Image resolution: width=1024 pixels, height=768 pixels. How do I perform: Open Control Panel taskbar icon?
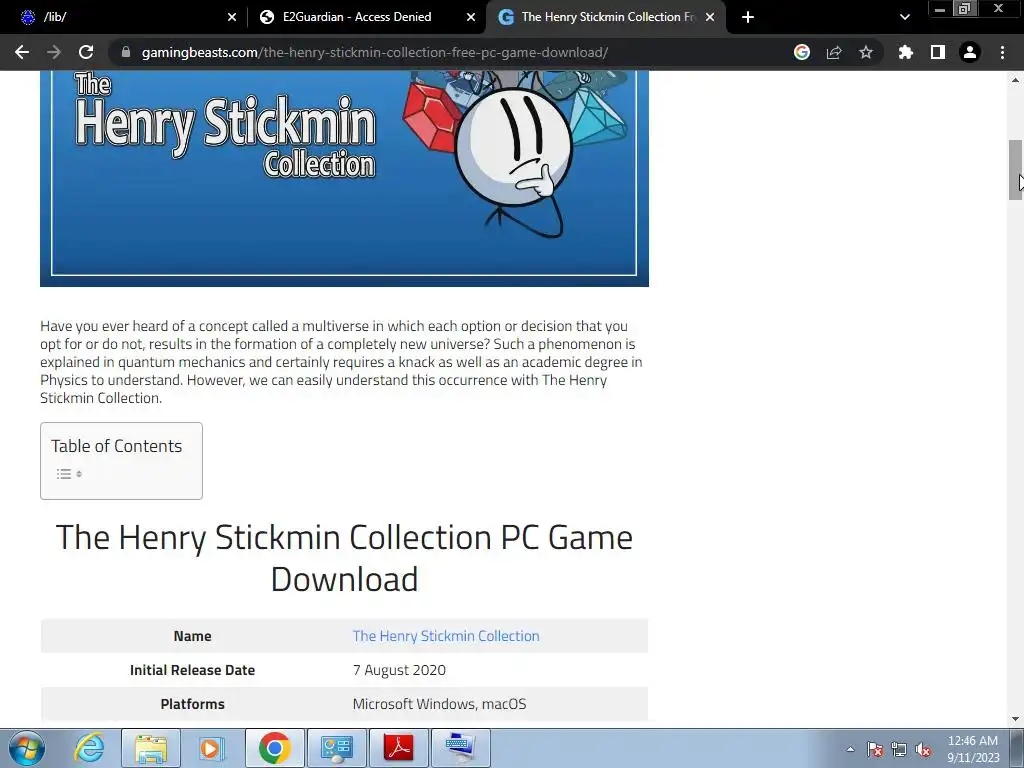(x=337, y=748)
